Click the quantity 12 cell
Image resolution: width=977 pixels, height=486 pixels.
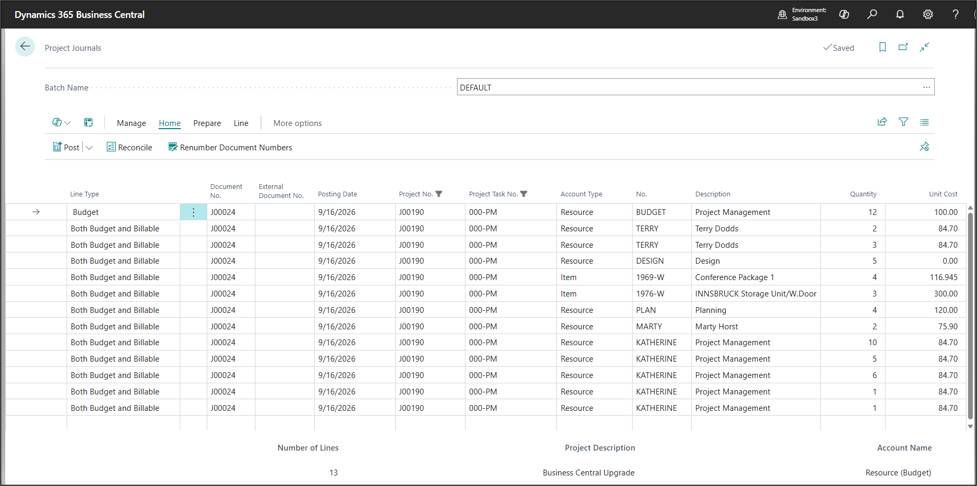pos(852,212)
